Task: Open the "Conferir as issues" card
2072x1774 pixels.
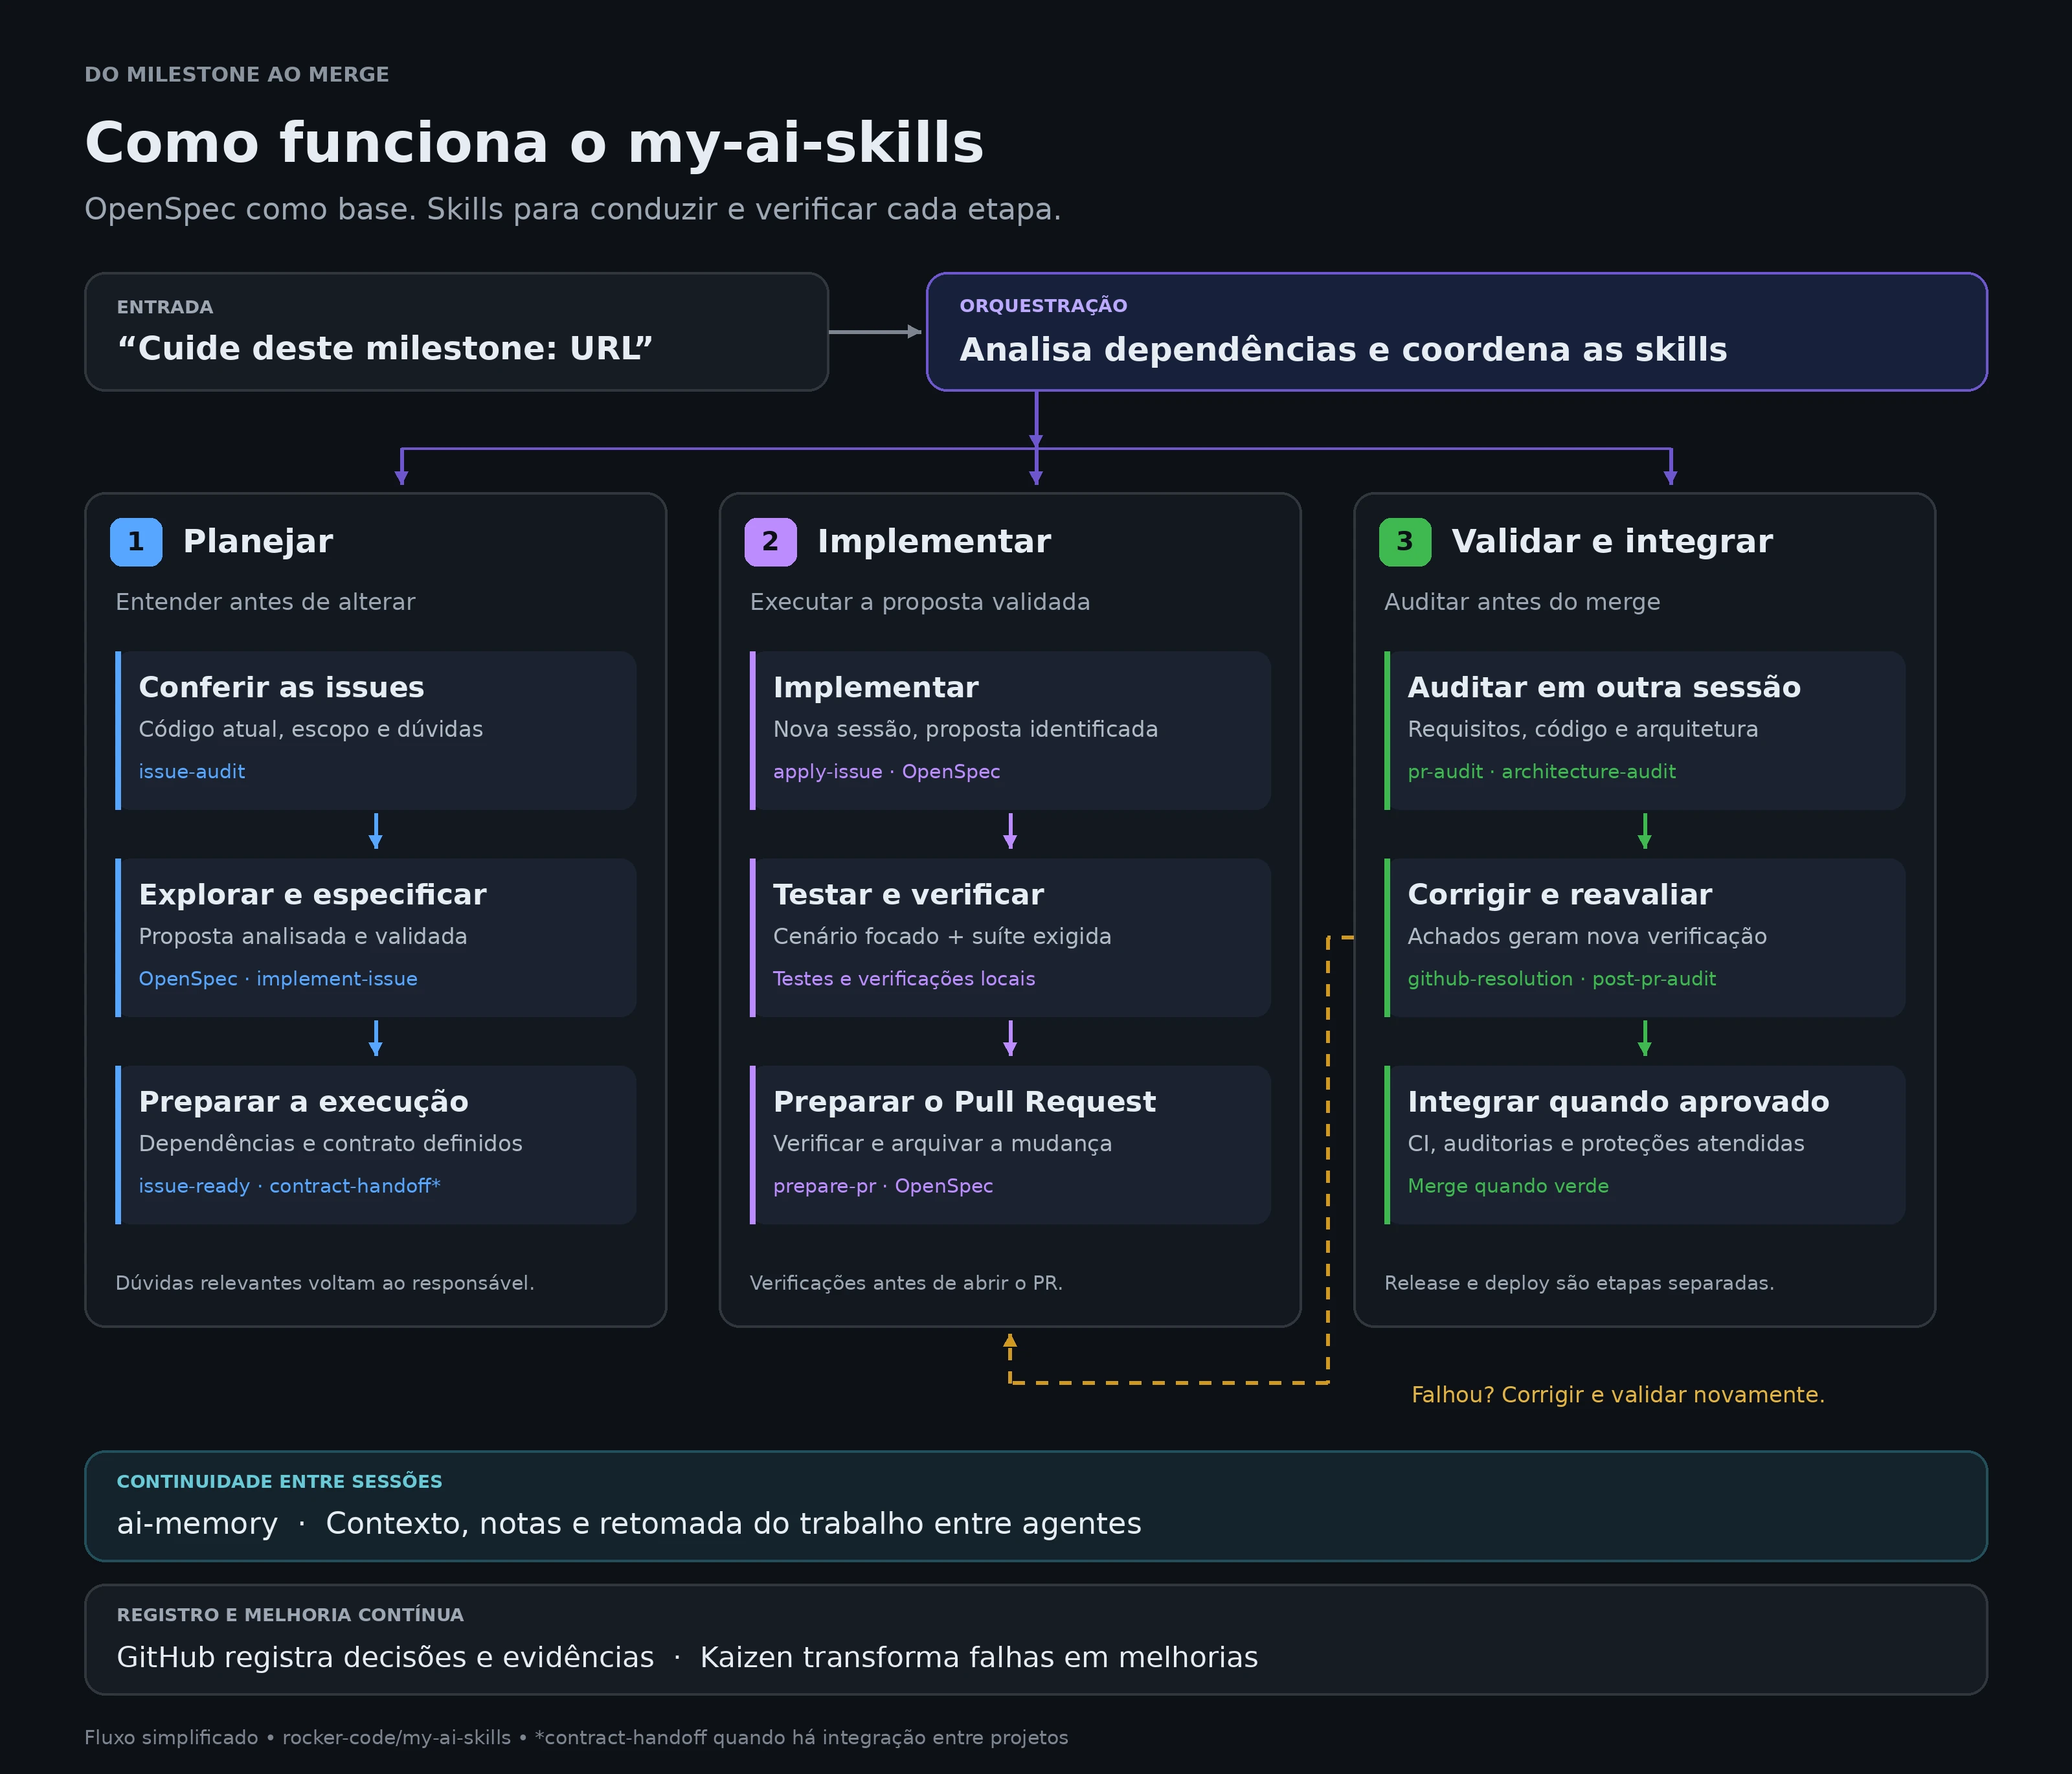Action: click(376, 731)
